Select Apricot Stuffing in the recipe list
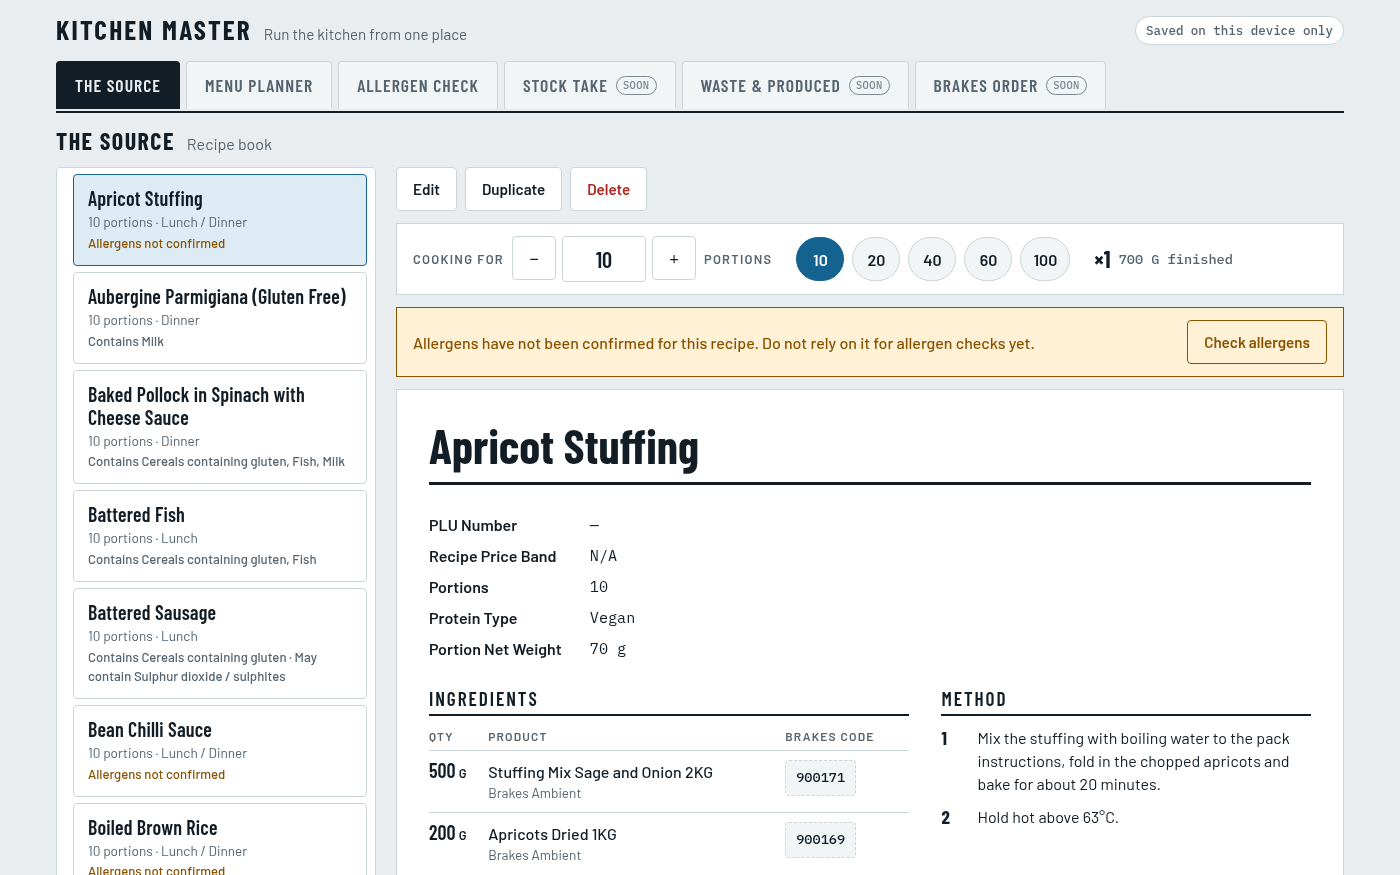The width and height of the screenshot is (1400, 875). [x=220, y=220]
